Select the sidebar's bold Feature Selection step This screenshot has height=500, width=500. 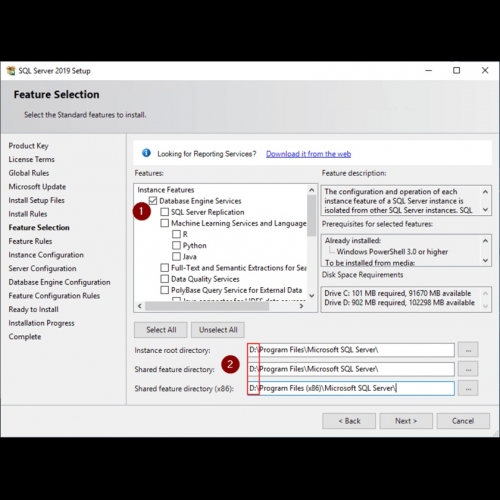click(x=39, y=228)
